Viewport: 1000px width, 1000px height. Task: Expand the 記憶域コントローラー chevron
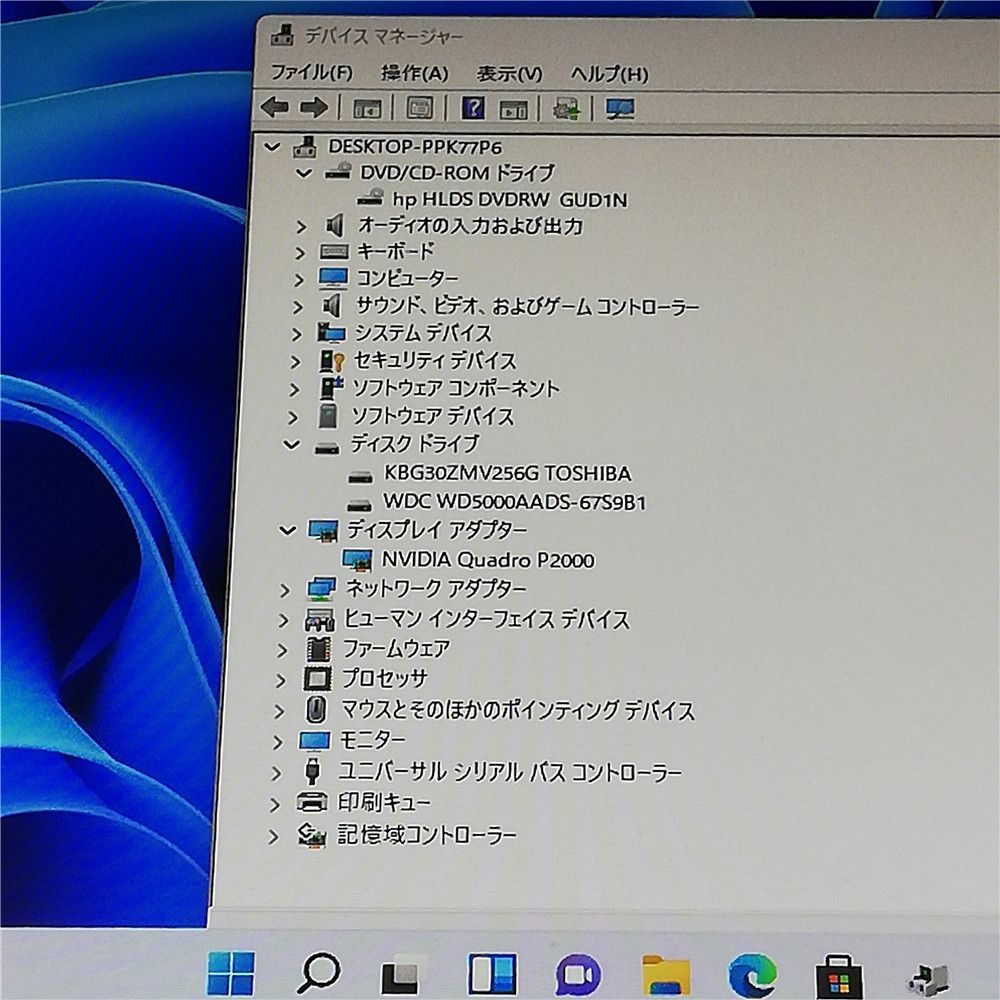point(273,836)
